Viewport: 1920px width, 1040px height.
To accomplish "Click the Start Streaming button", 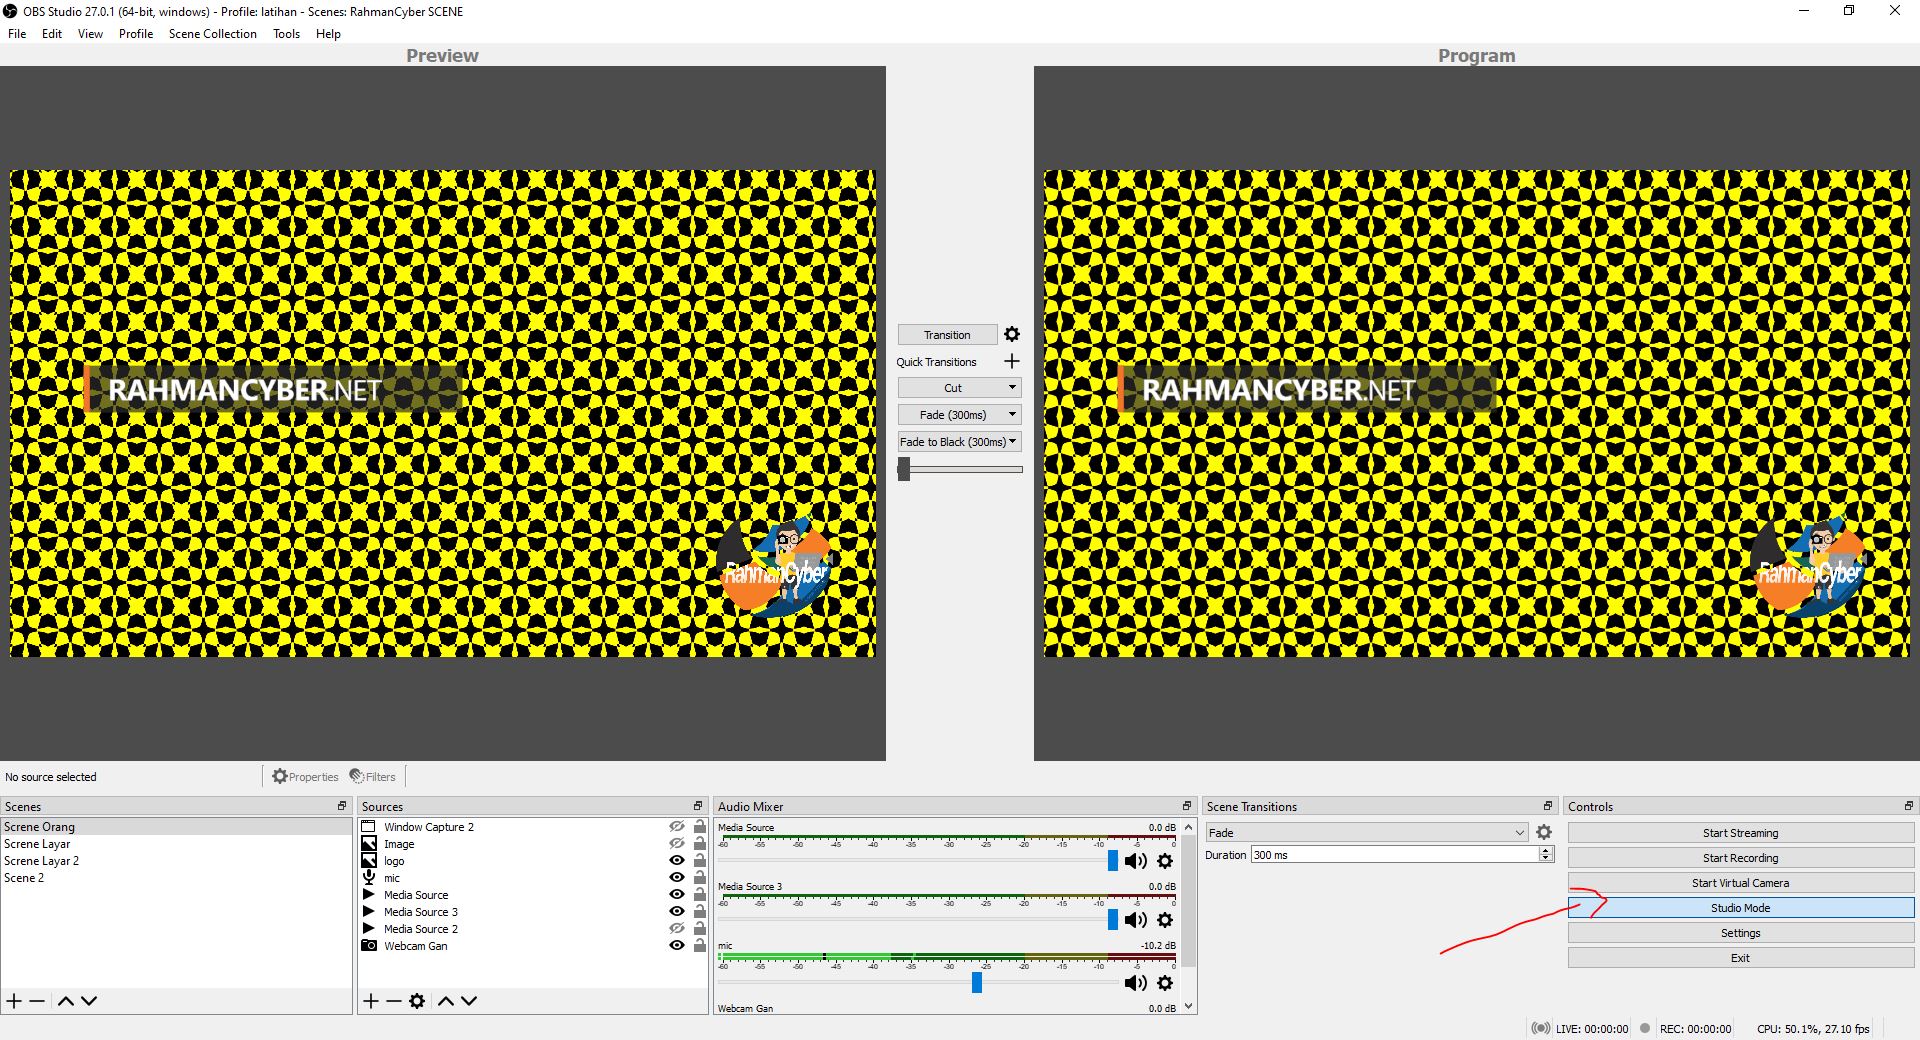I will (1740, 832).
